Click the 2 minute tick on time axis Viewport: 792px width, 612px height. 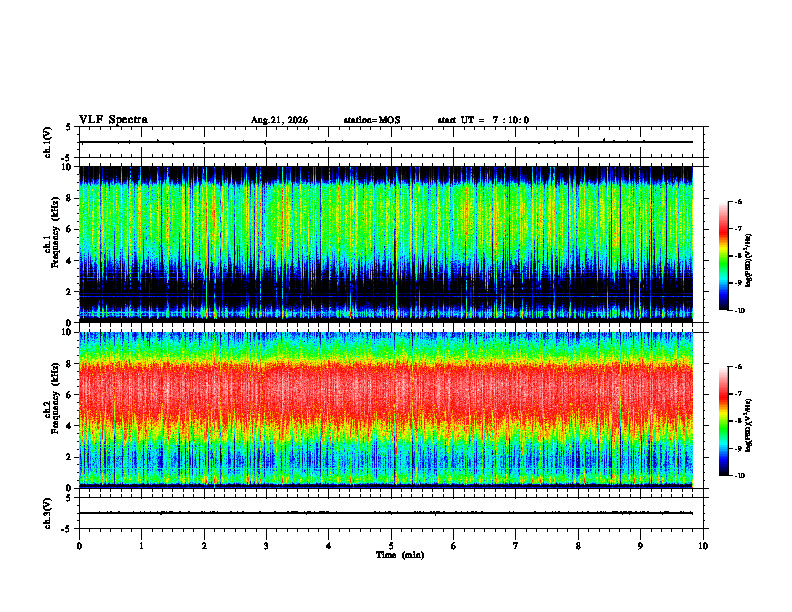pyautogui.click(x=204, y=546)
